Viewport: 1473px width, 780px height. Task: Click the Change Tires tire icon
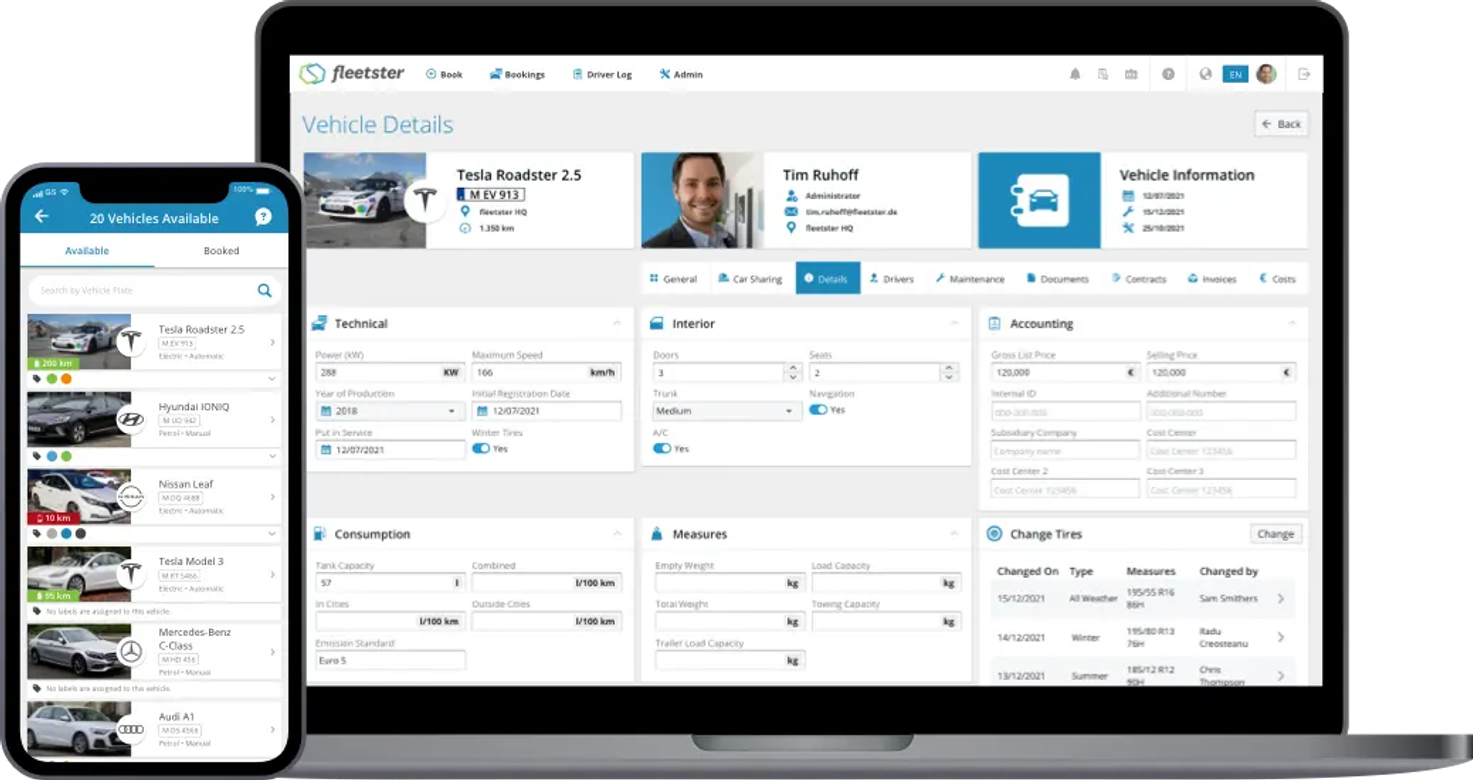click(x=994, y=534)
